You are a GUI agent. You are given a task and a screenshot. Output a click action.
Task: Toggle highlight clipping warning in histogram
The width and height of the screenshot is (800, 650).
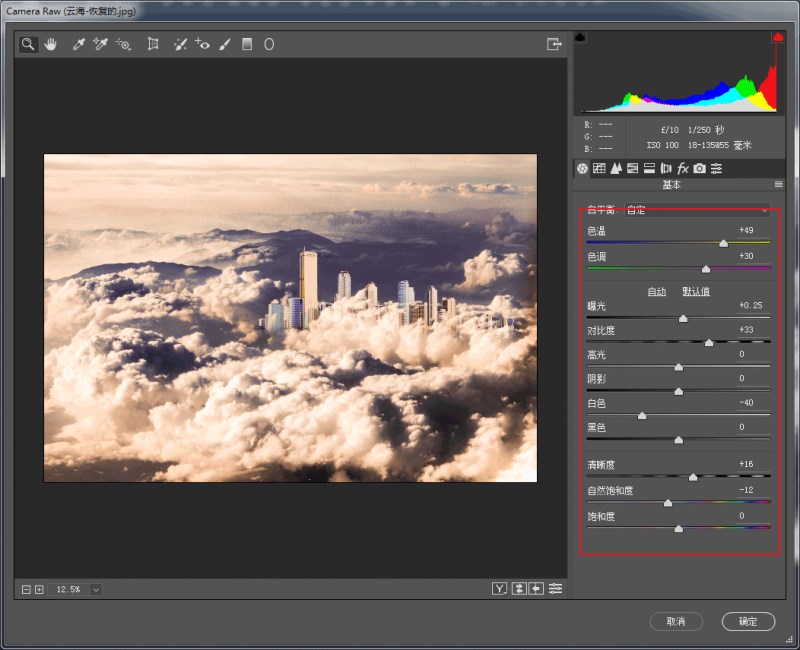point(776,37)
